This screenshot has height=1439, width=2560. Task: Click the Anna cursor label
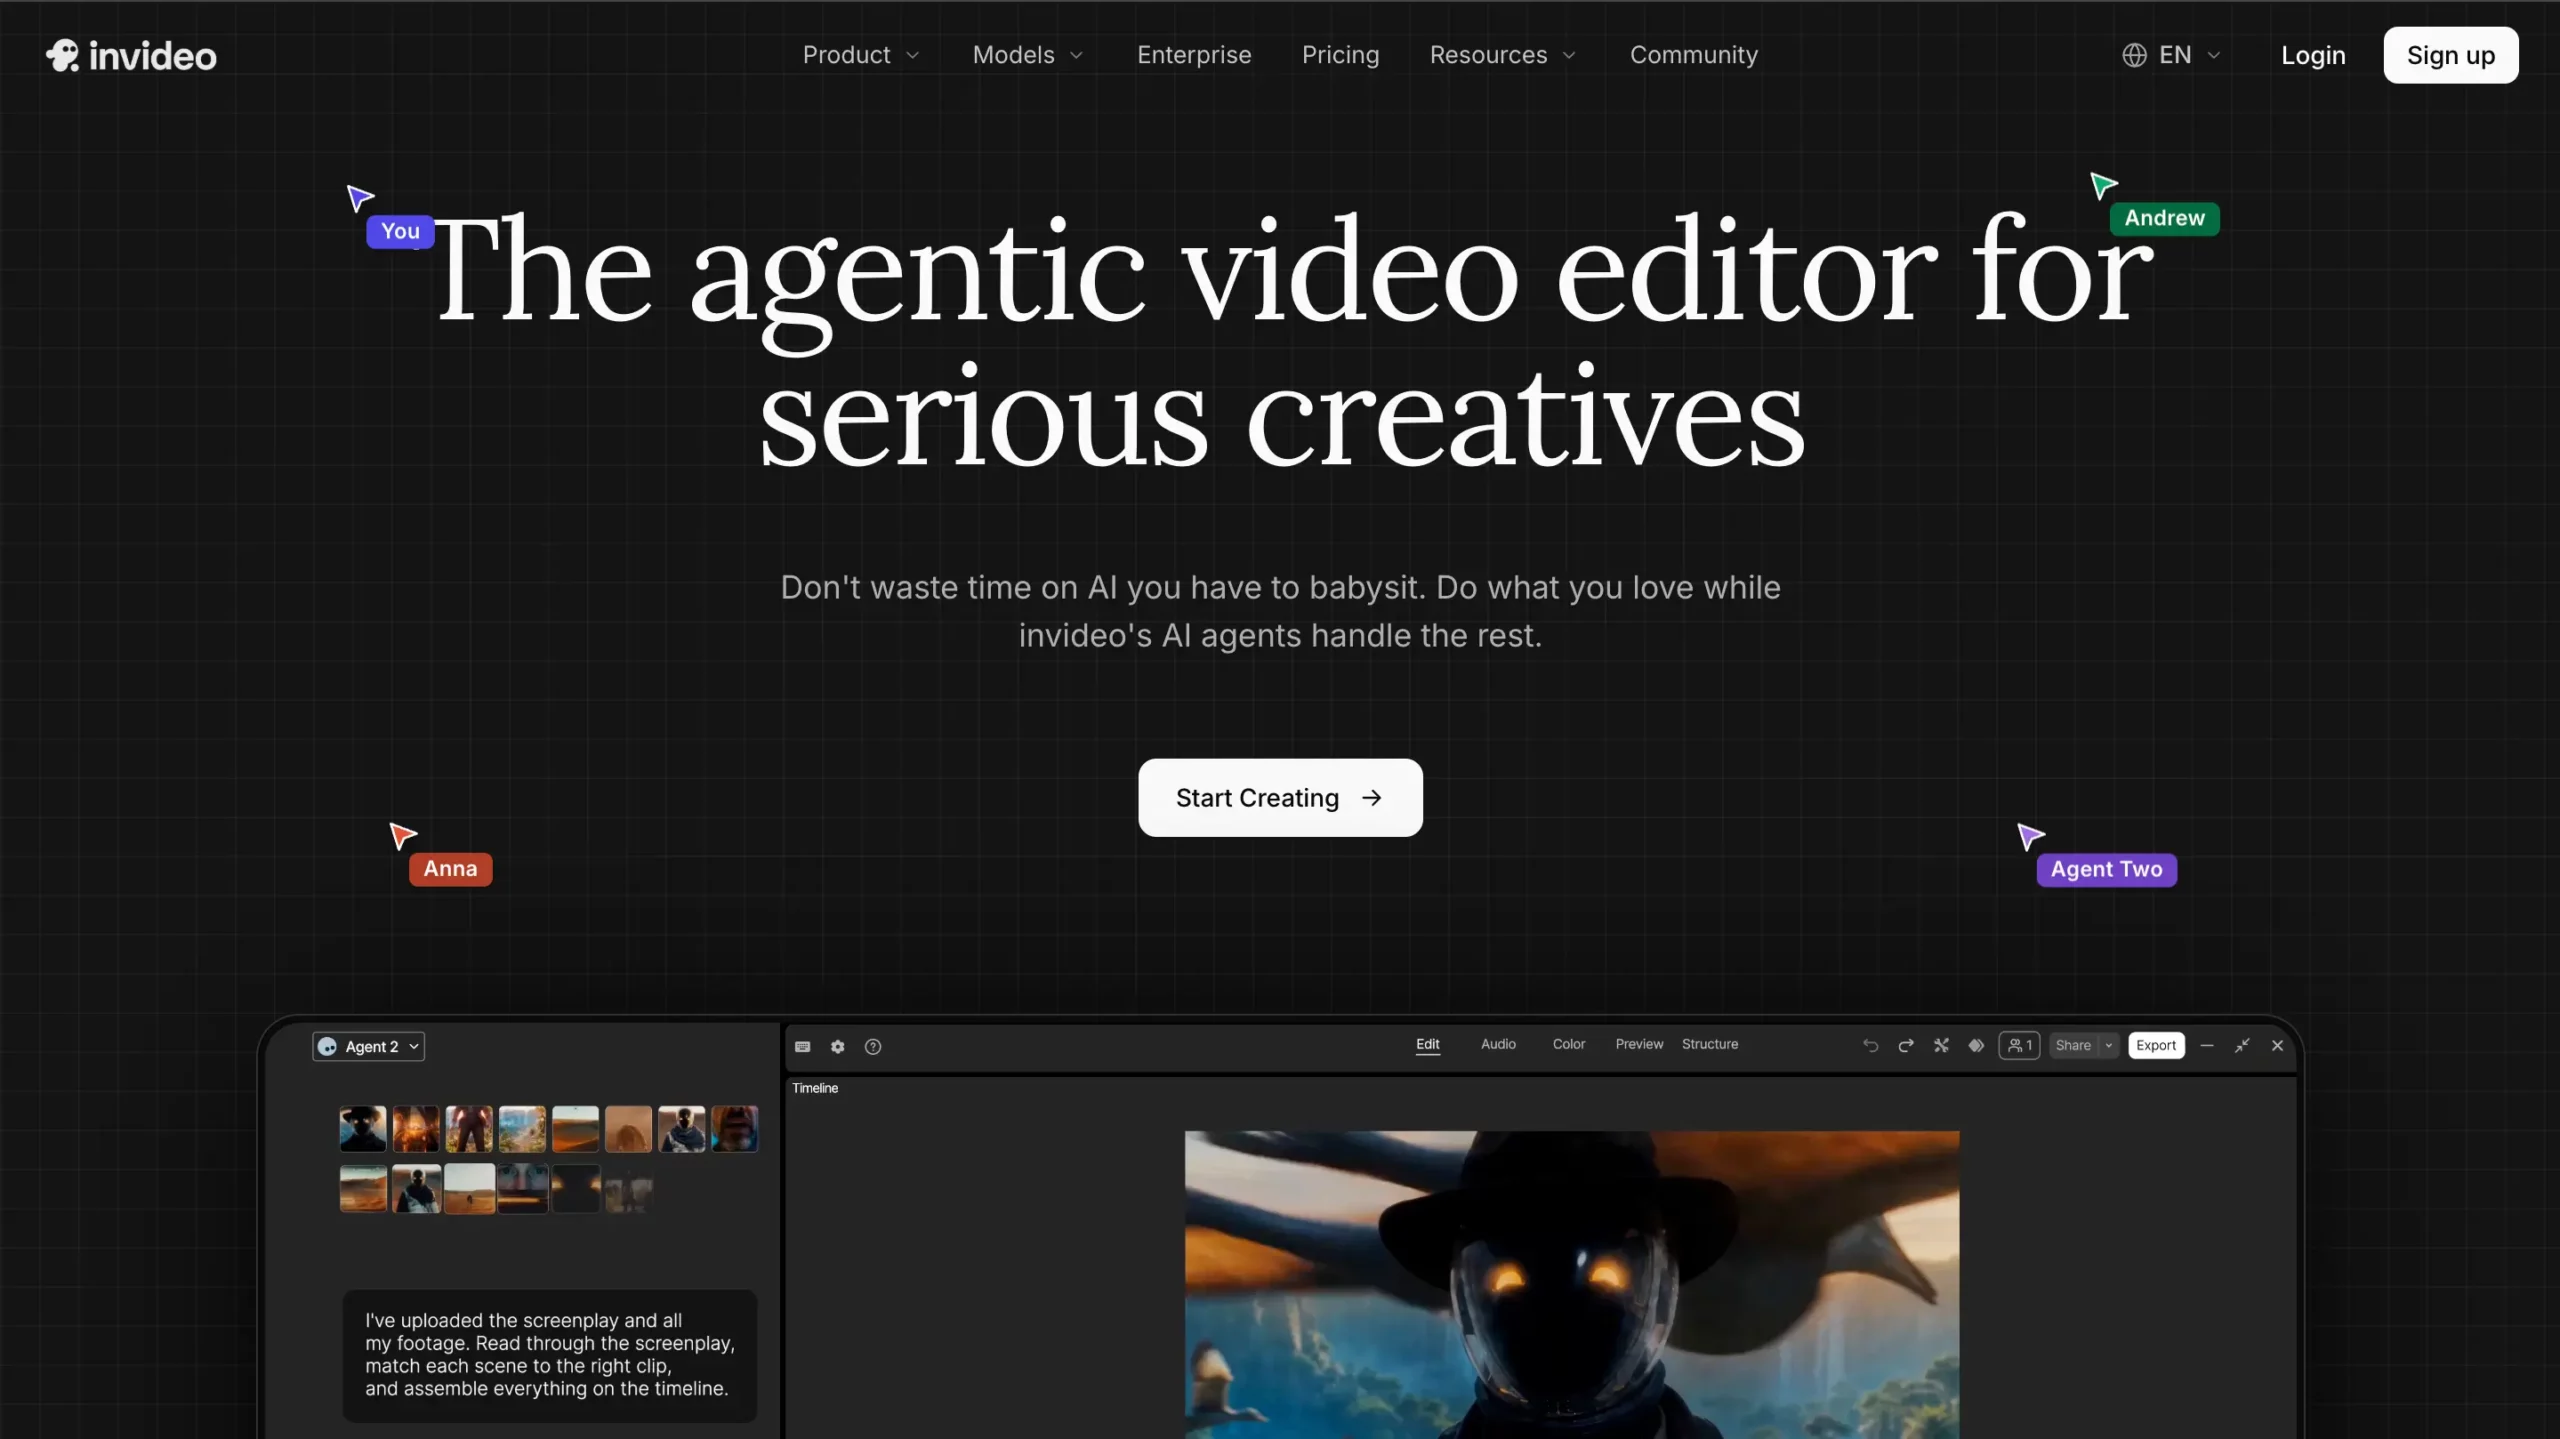coord(450,869)
